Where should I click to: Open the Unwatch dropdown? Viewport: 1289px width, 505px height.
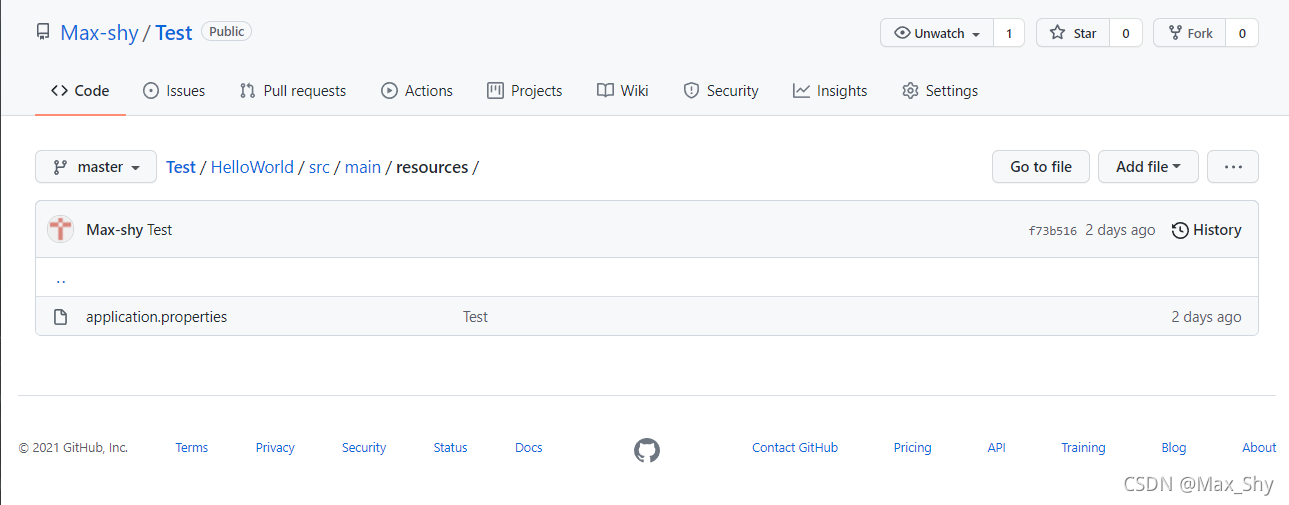click(x=937, y=33)
